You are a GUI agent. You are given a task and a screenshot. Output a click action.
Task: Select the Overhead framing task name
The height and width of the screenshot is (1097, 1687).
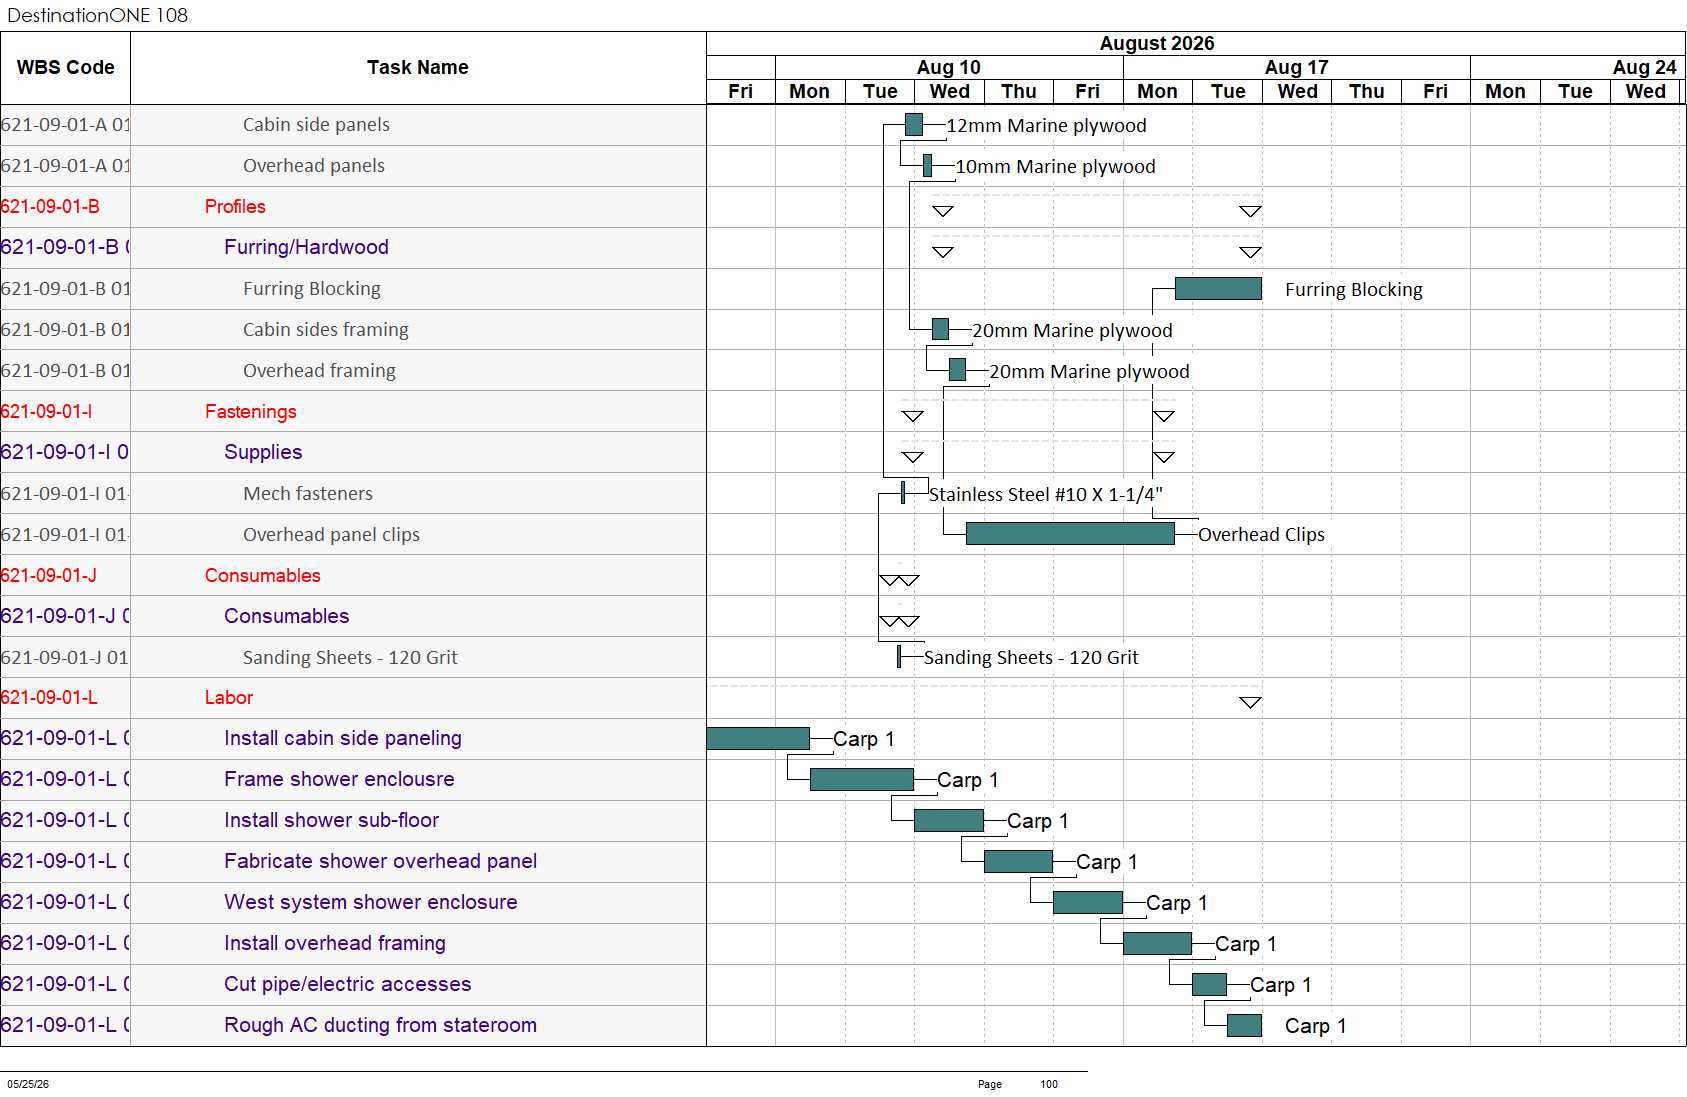tap(319, 371)
